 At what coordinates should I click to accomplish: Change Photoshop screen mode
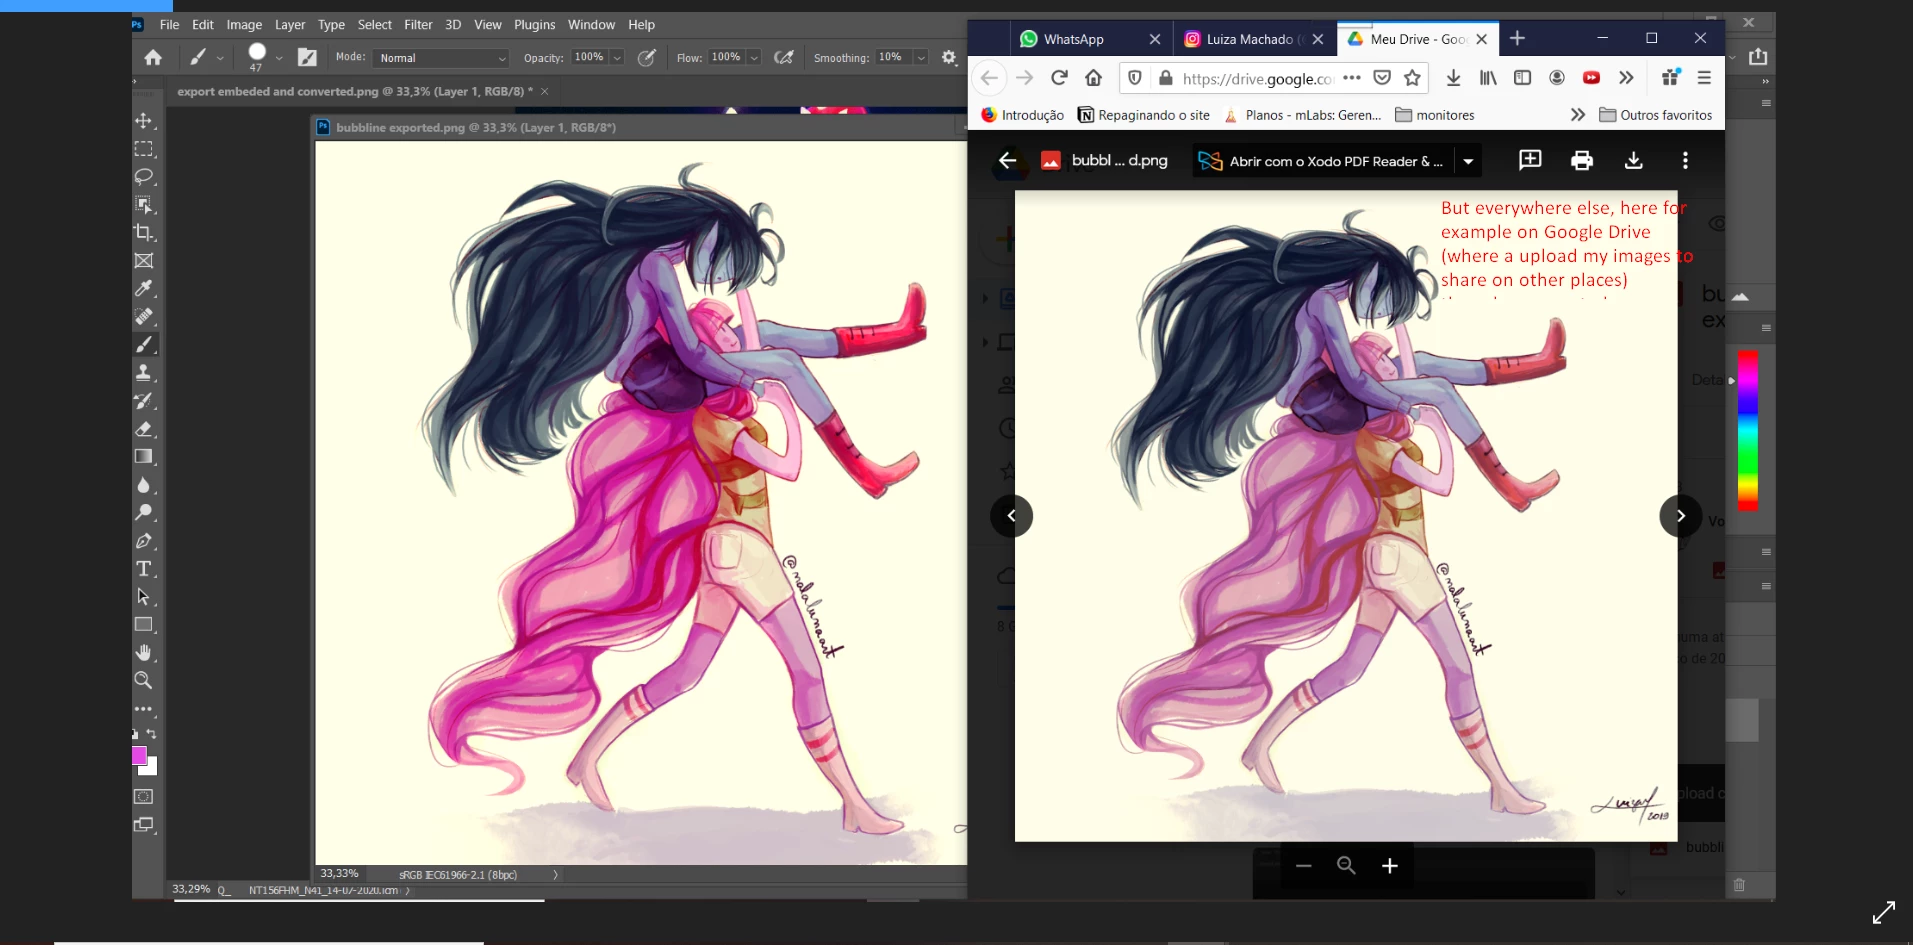(144, 825)
